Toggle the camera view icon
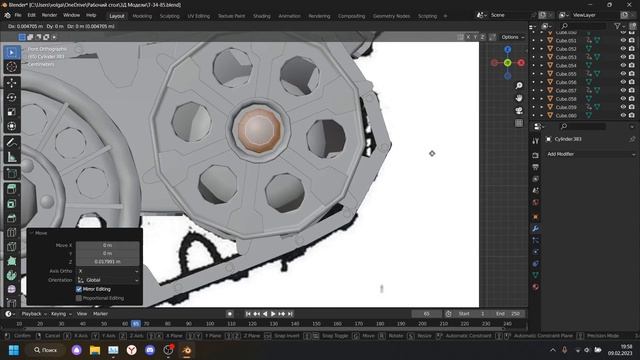The image size is (640, 360). [519, 111]
